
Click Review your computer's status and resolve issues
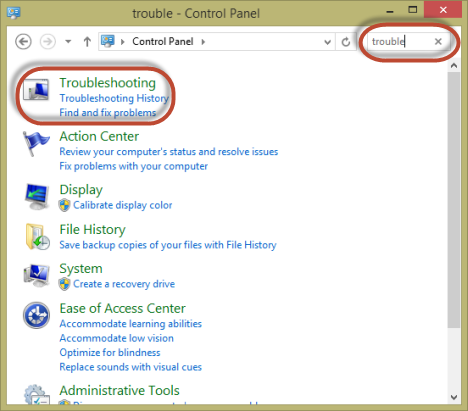pyautogui.click(x=169, y=152)
